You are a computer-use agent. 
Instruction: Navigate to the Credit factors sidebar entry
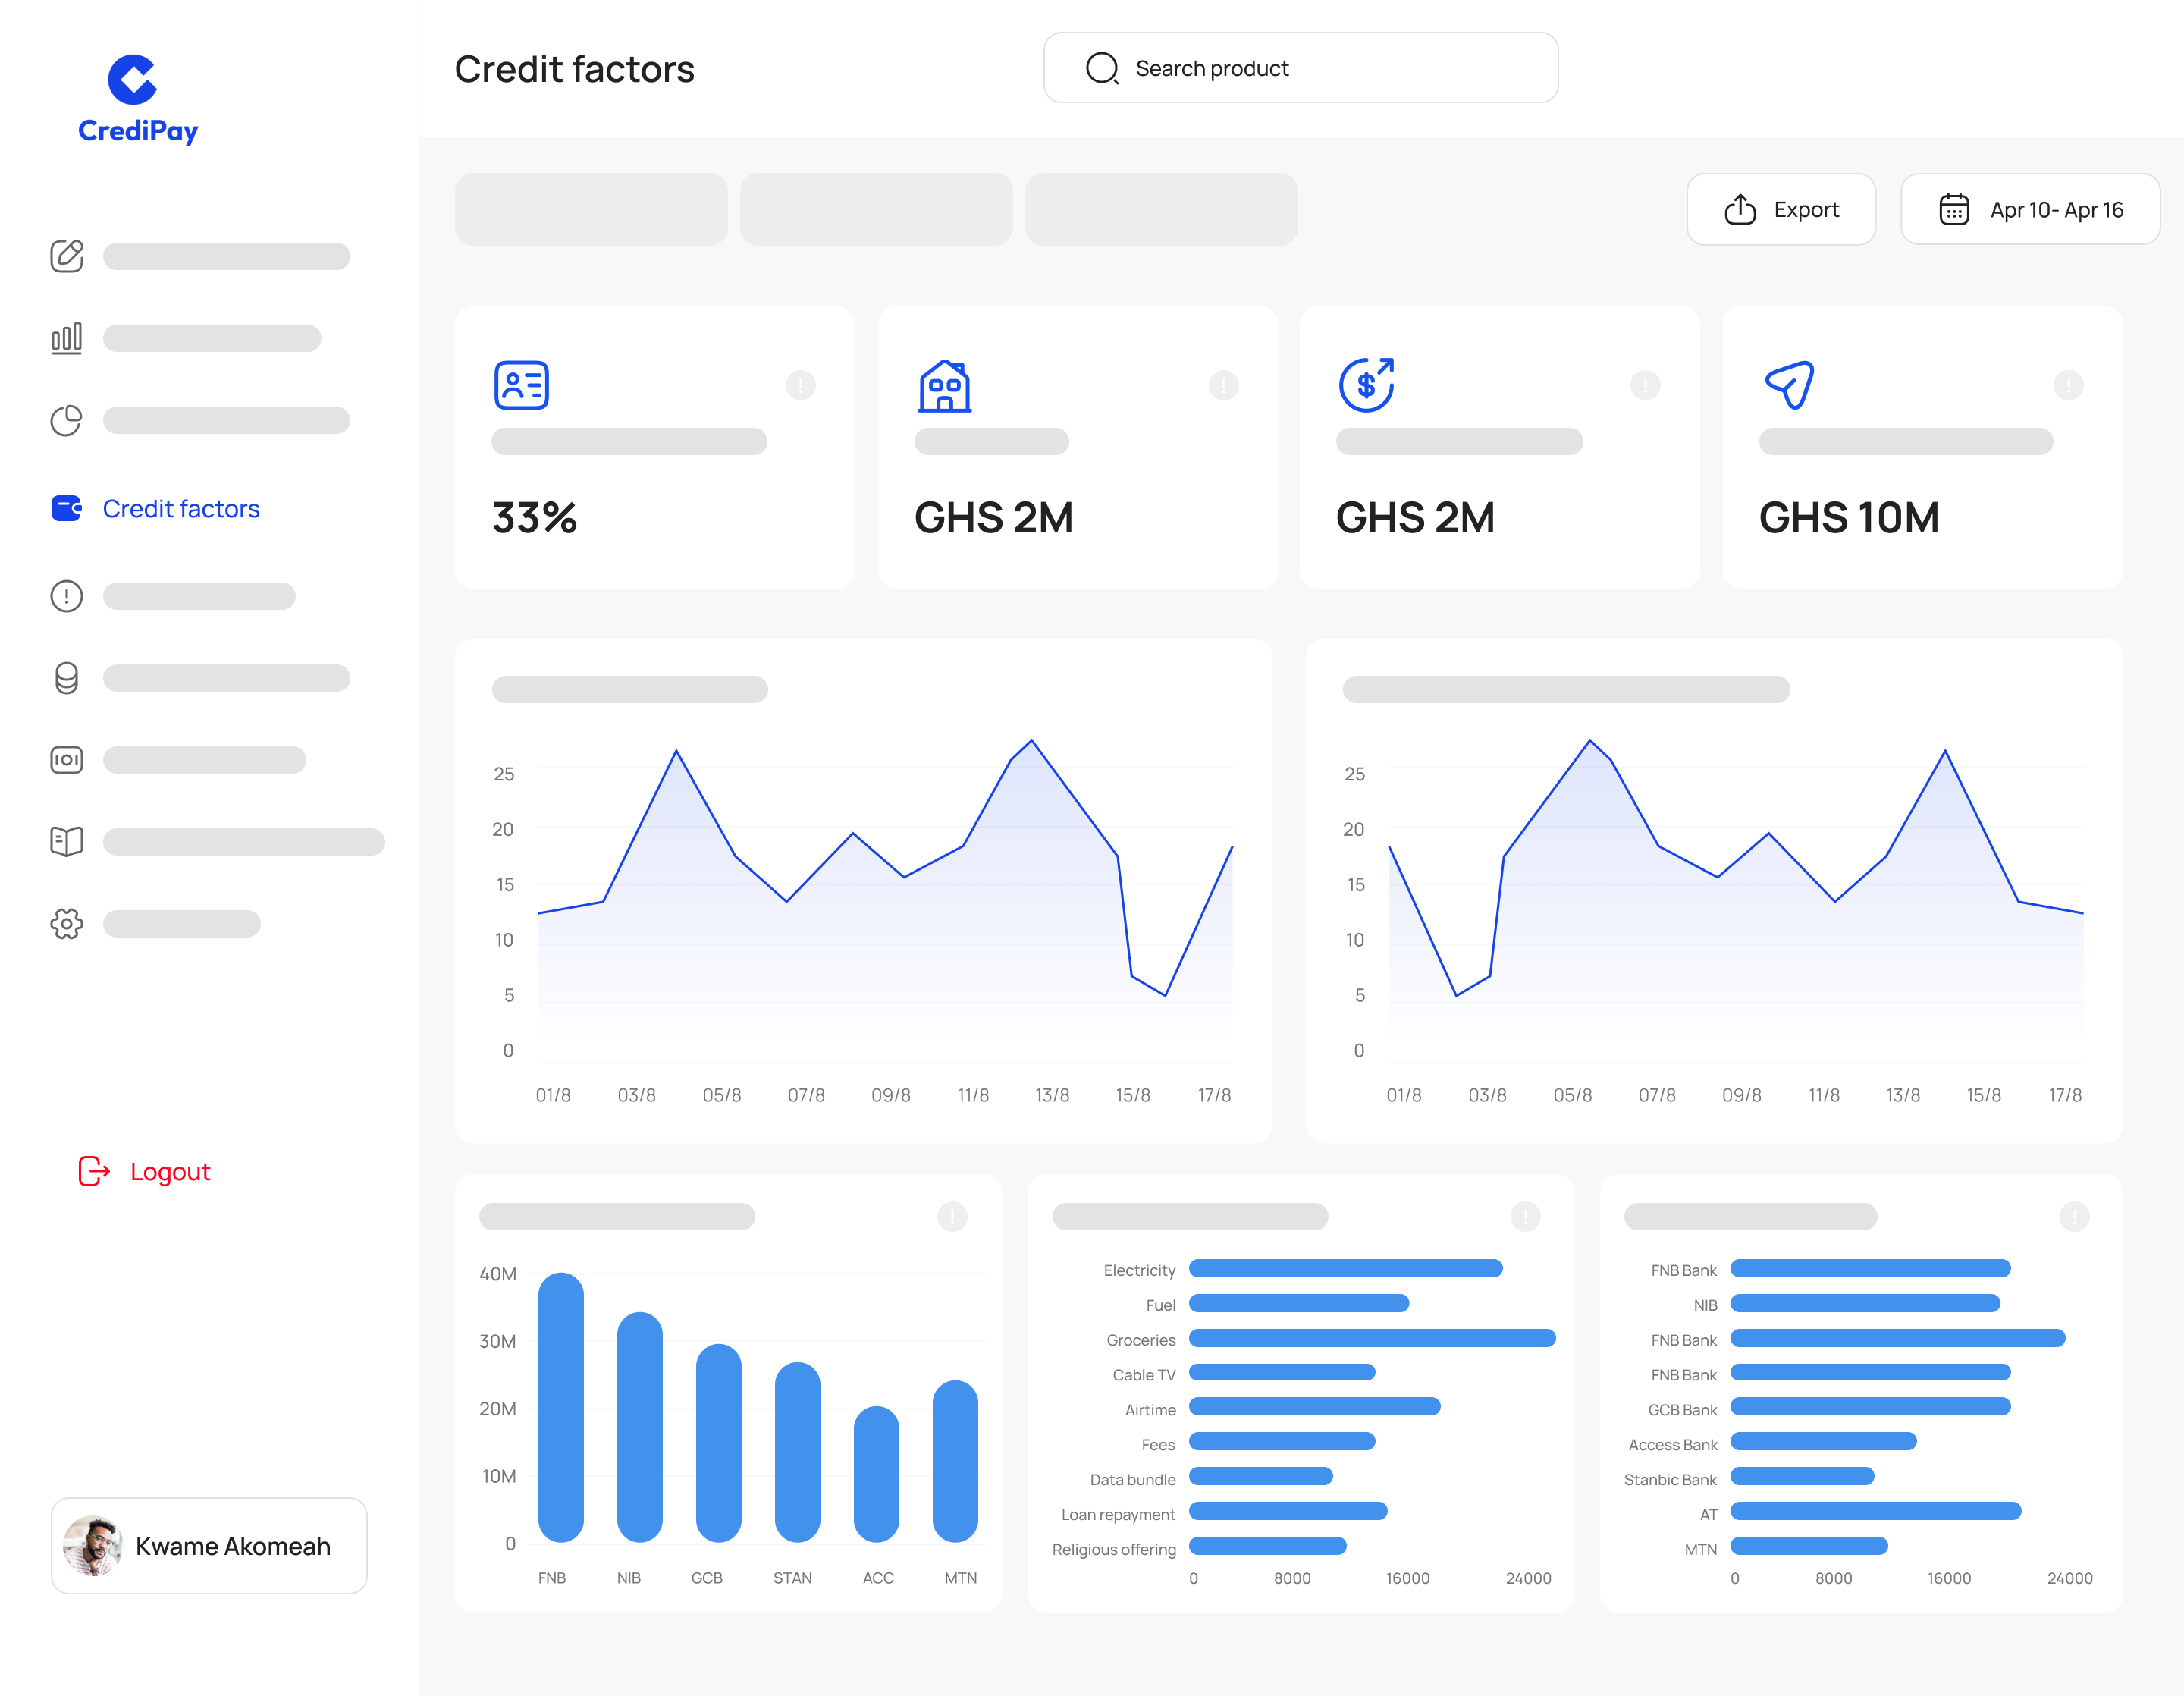[x=181, y=508]
